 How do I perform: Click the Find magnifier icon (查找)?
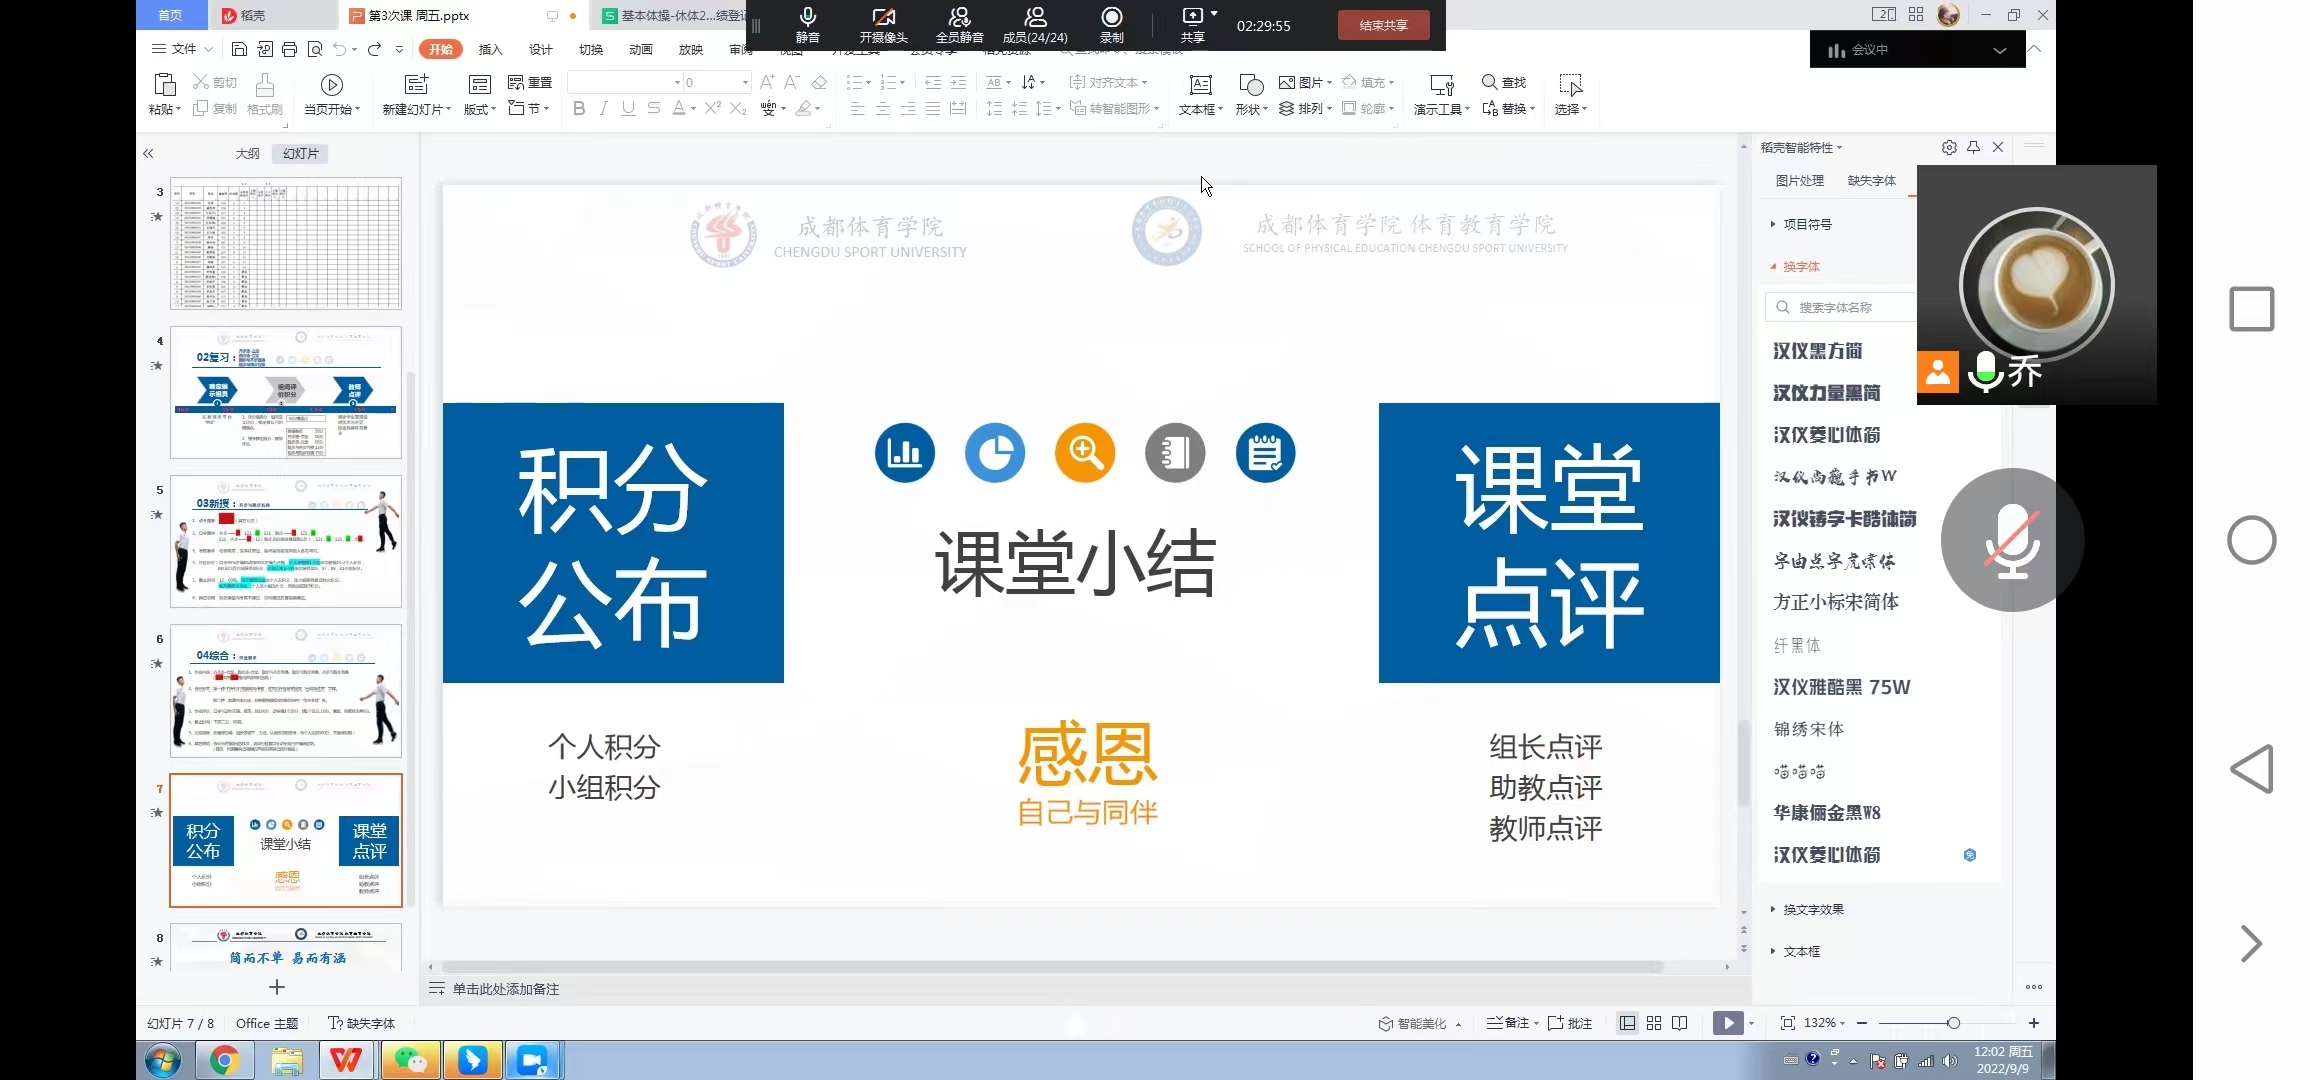pyautogui.click(x=1490, y=82)
